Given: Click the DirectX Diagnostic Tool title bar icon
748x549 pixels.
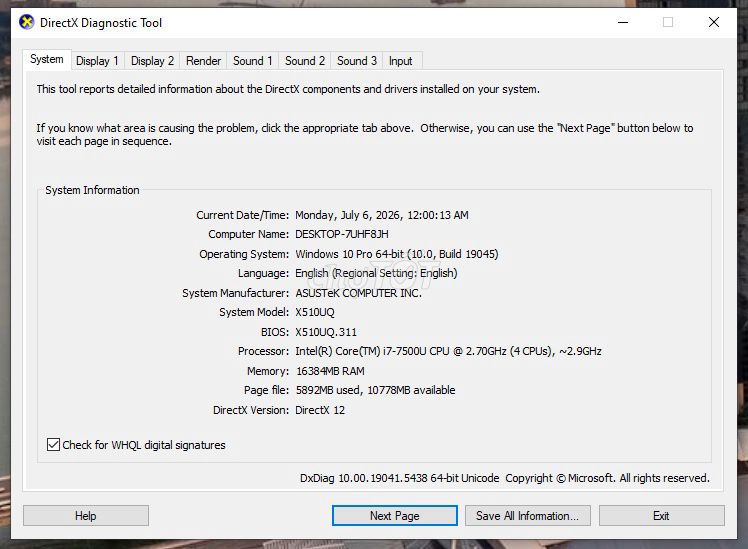Looking at the screenshot, I should pos(27,22).
